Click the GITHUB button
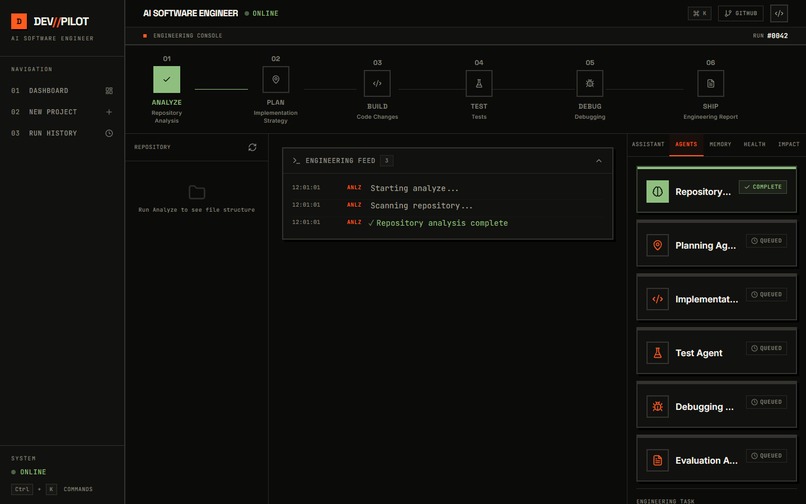This screenshot has width=806, height=504. (741, 13)
